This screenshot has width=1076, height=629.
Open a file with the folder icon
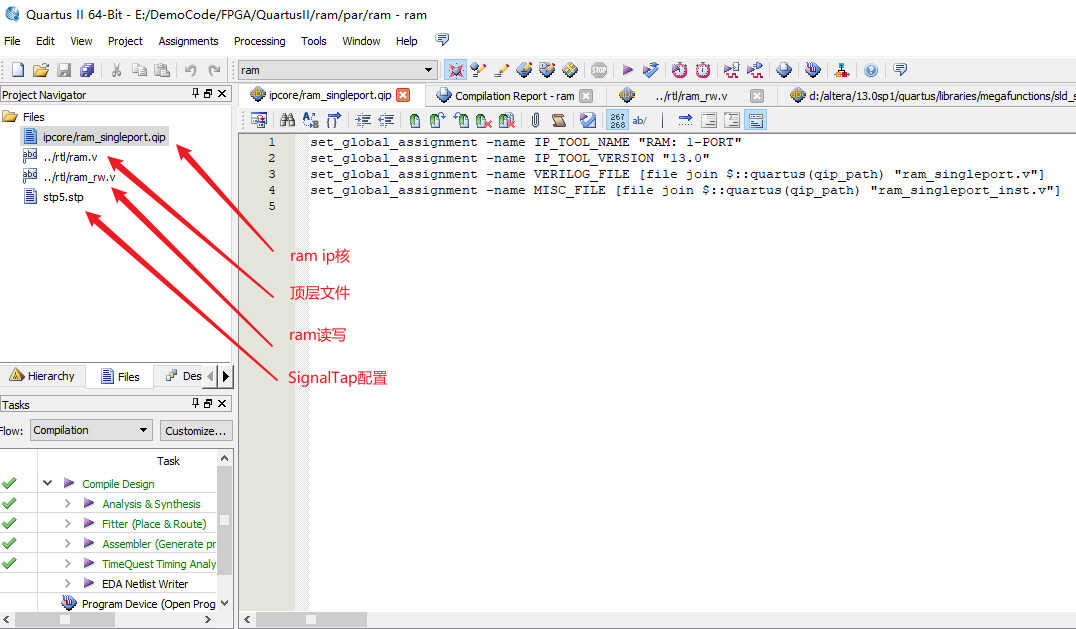click(x=40, y=70)
